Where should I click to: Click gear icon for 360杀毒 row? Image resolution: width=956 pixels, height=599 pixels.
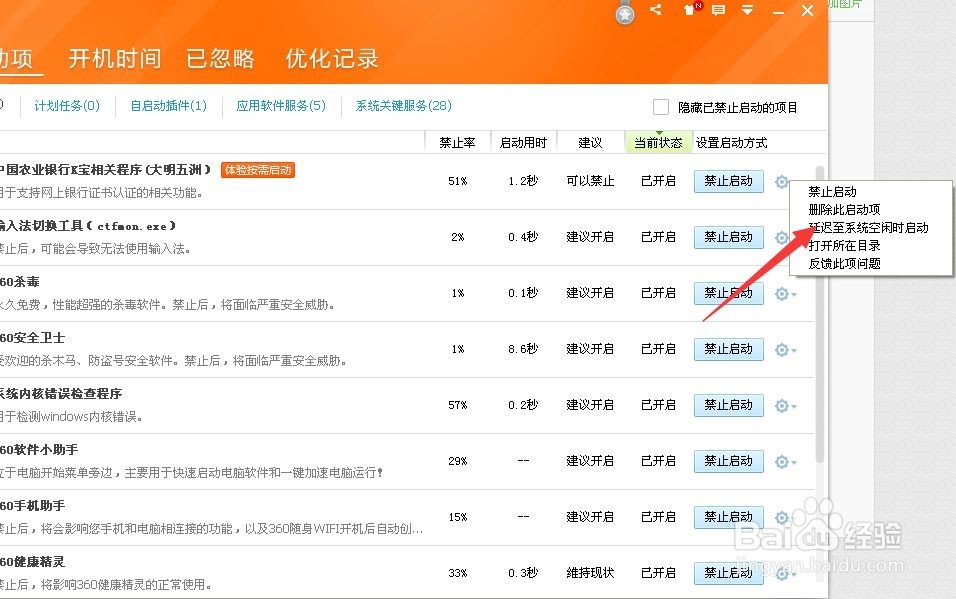pyautogui.click(x=785, y=294)
